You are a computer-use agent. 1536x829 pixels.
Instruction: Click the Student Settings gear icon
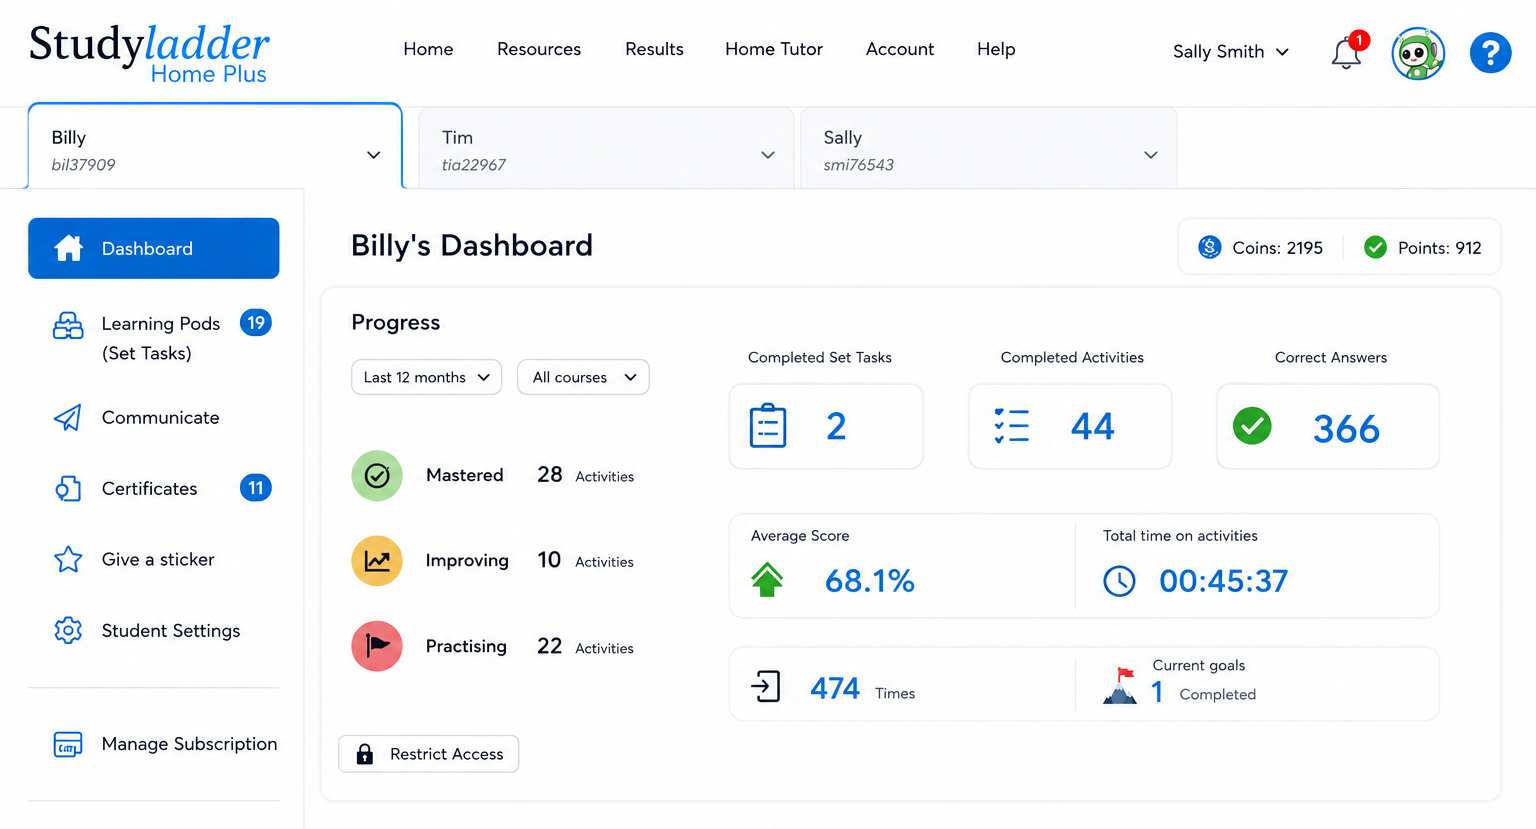[x=68, y=630]
